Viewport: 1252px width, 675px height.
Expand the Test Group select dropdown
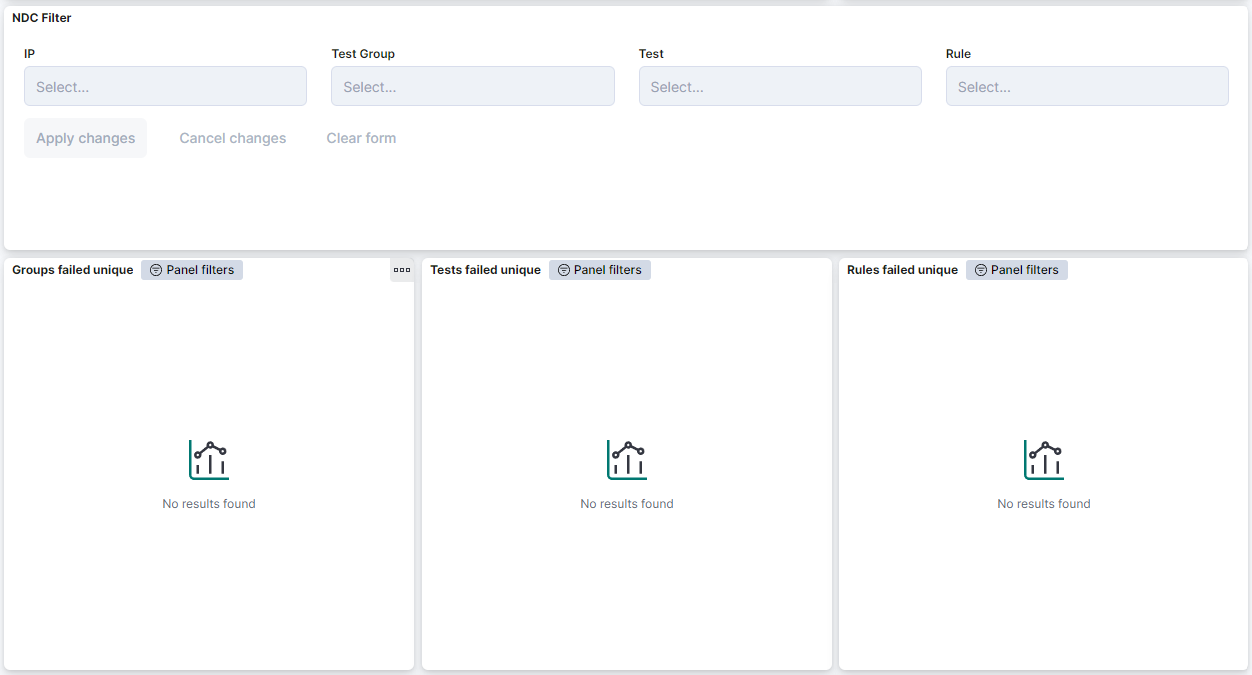[x=472, y=87]
